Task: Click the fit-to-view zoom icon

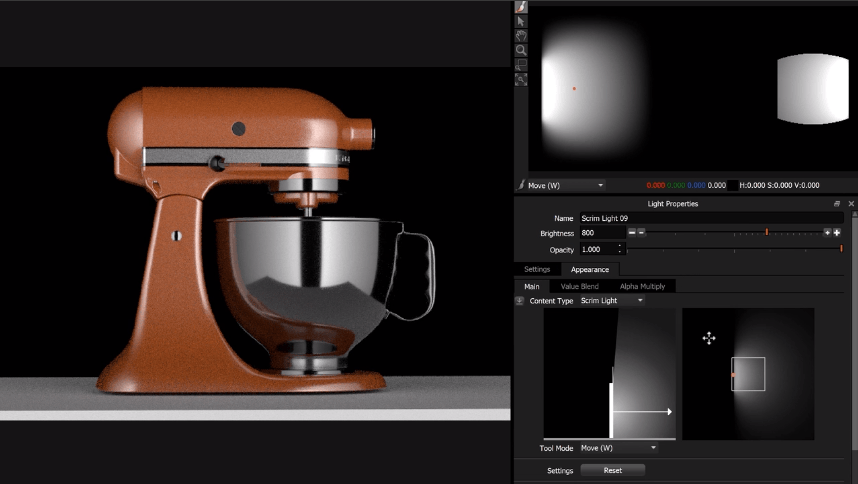Action: 521,79
